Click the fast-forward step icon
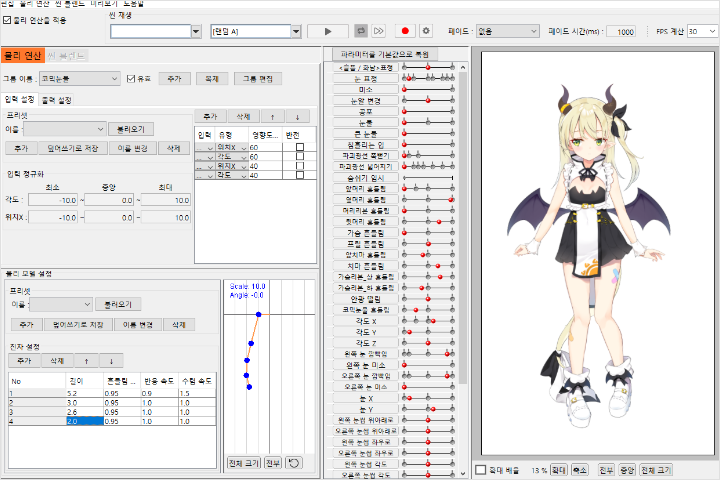The image size is (720, 480). [x=379, y=31]
